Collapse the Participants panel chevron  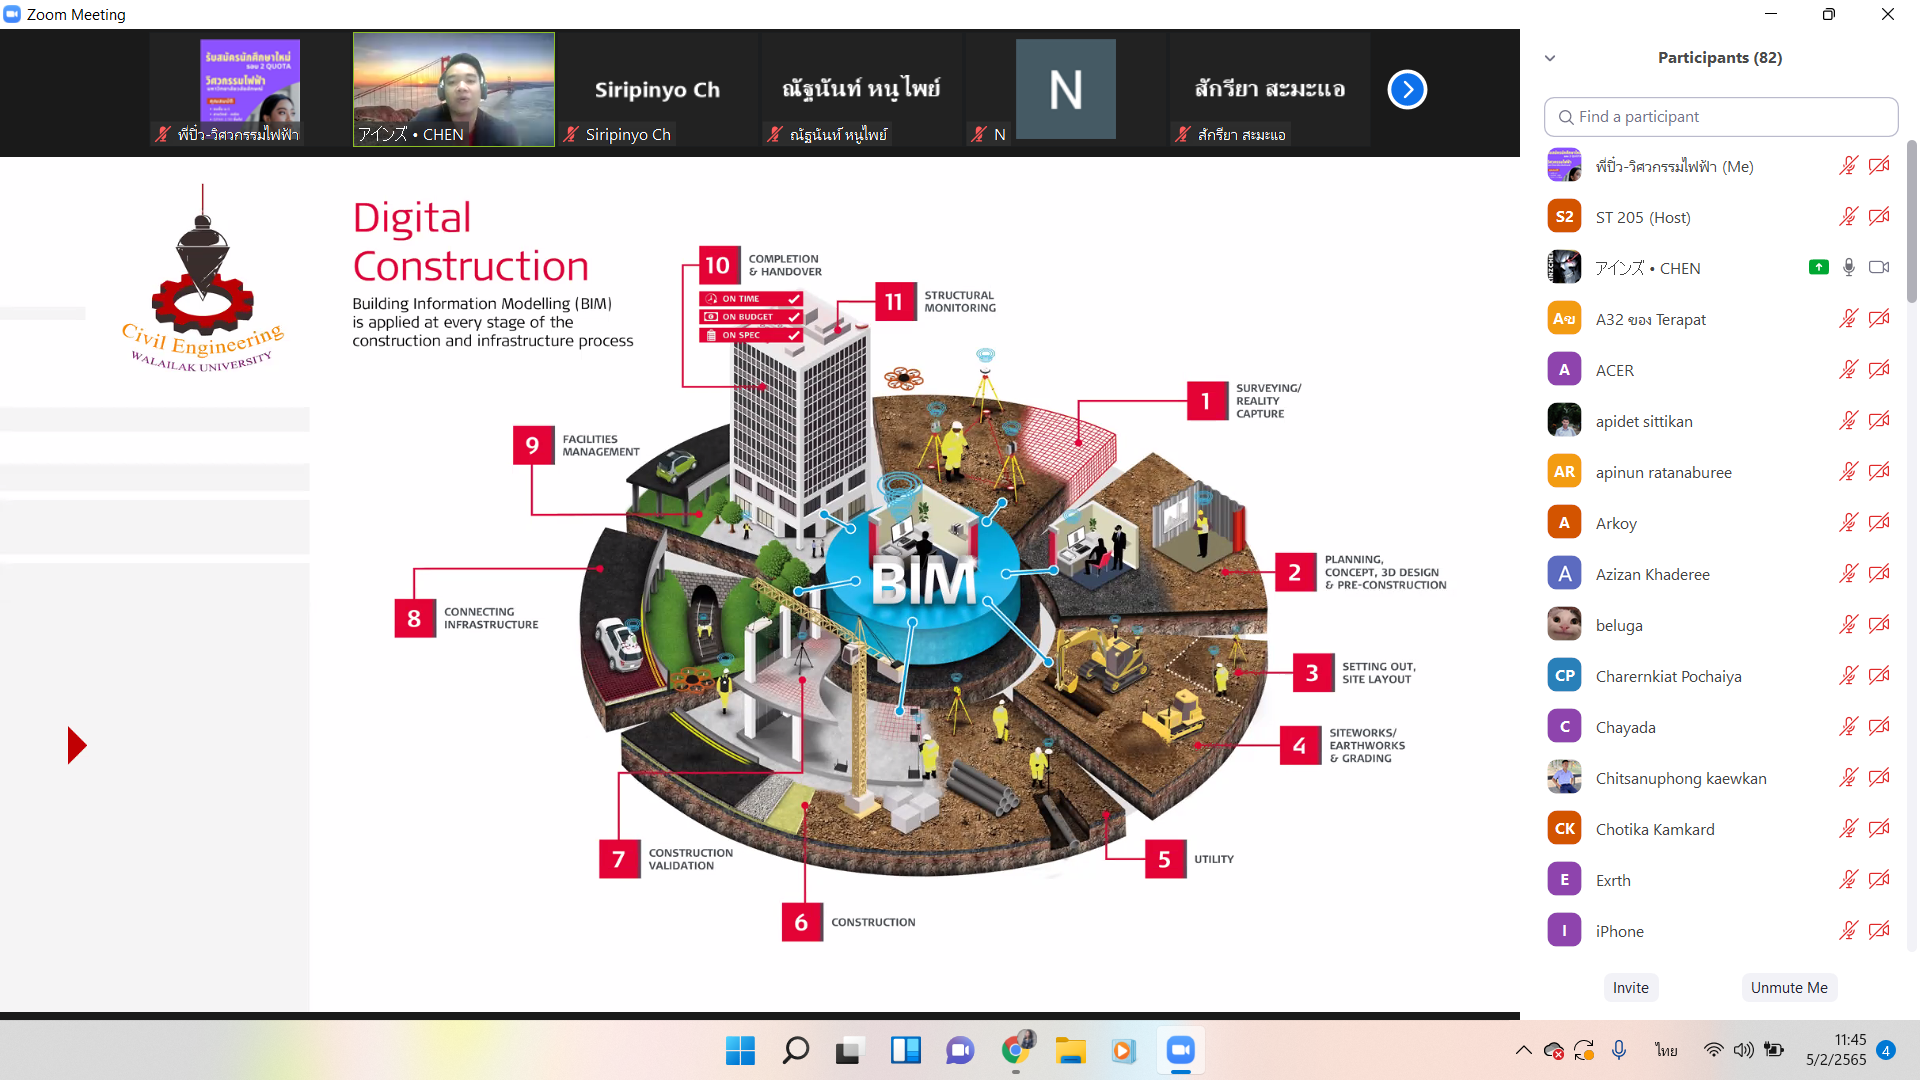pyautogui.click(x=1550, y=58)
